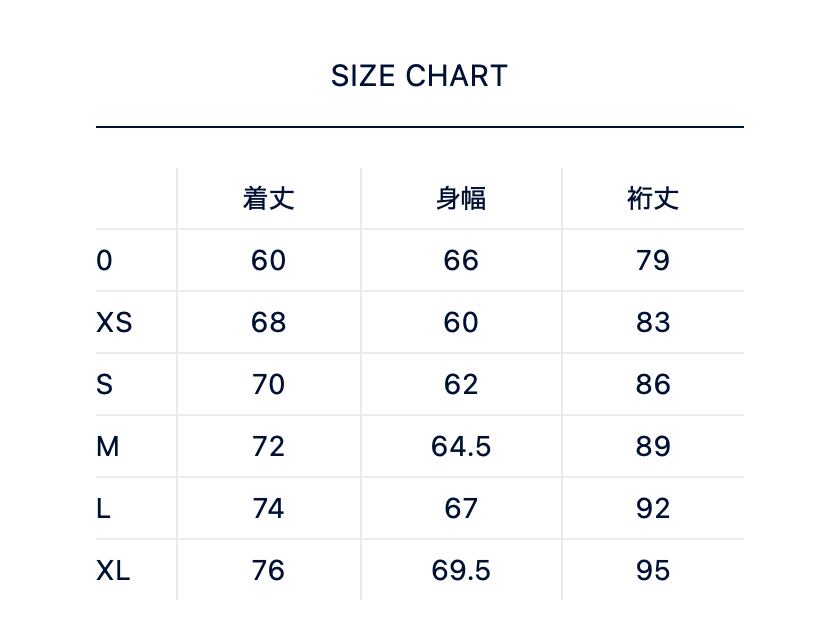Click the 裄丈 value 95 for size XL
Viewport: 828px width, 630px height.
pyautogui.click(x=653, y=571)
